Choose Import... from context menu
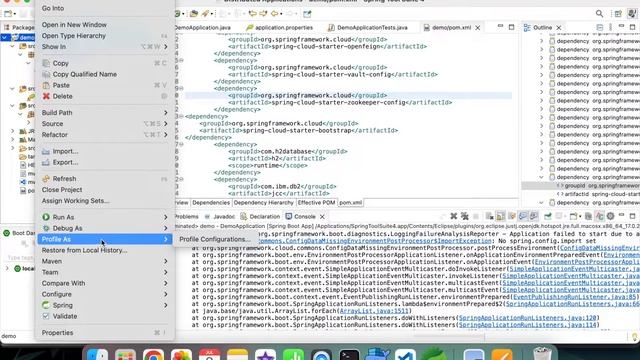This screenshot has width=640, height=360. (65, 151)
